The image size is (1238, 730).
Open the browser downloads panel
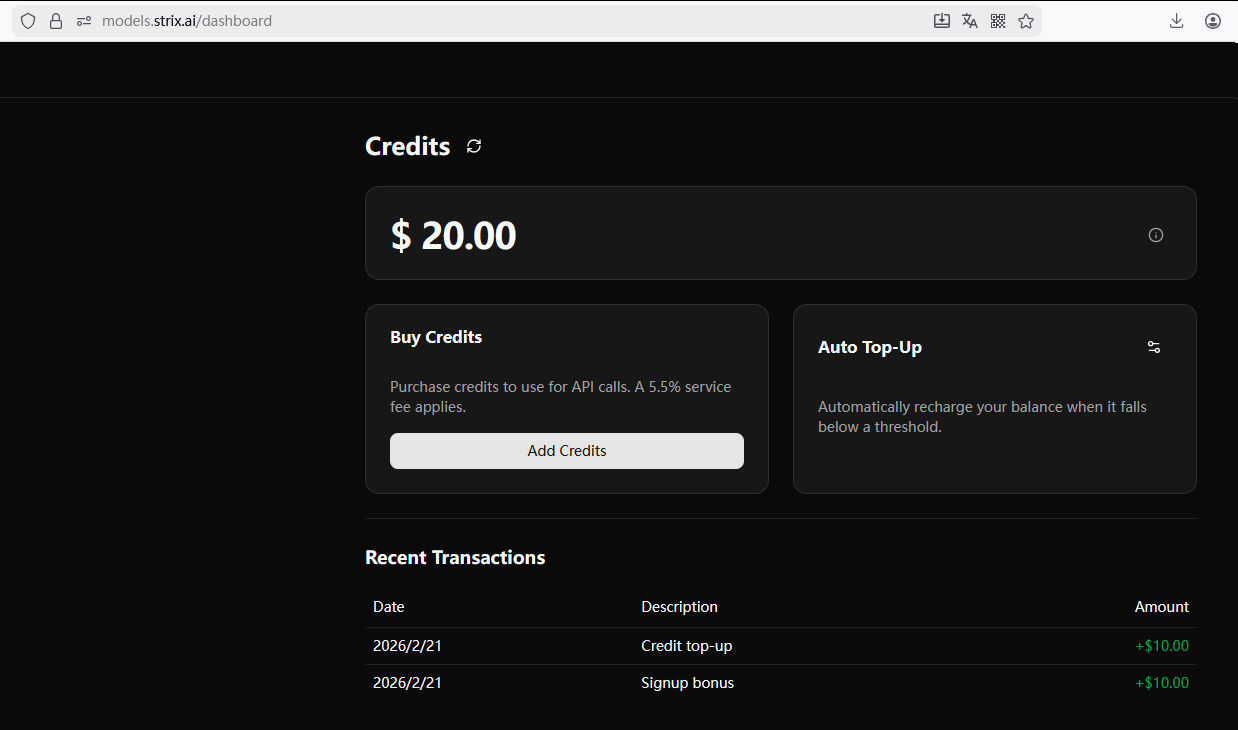pyautogui.click(x=1177, y=21)
